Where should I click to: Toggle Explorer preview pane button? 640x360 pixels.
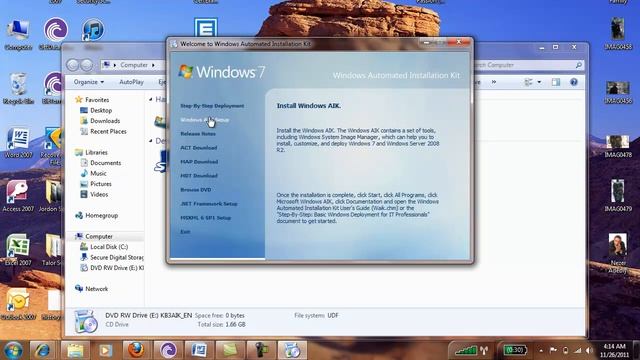(556, 82)
